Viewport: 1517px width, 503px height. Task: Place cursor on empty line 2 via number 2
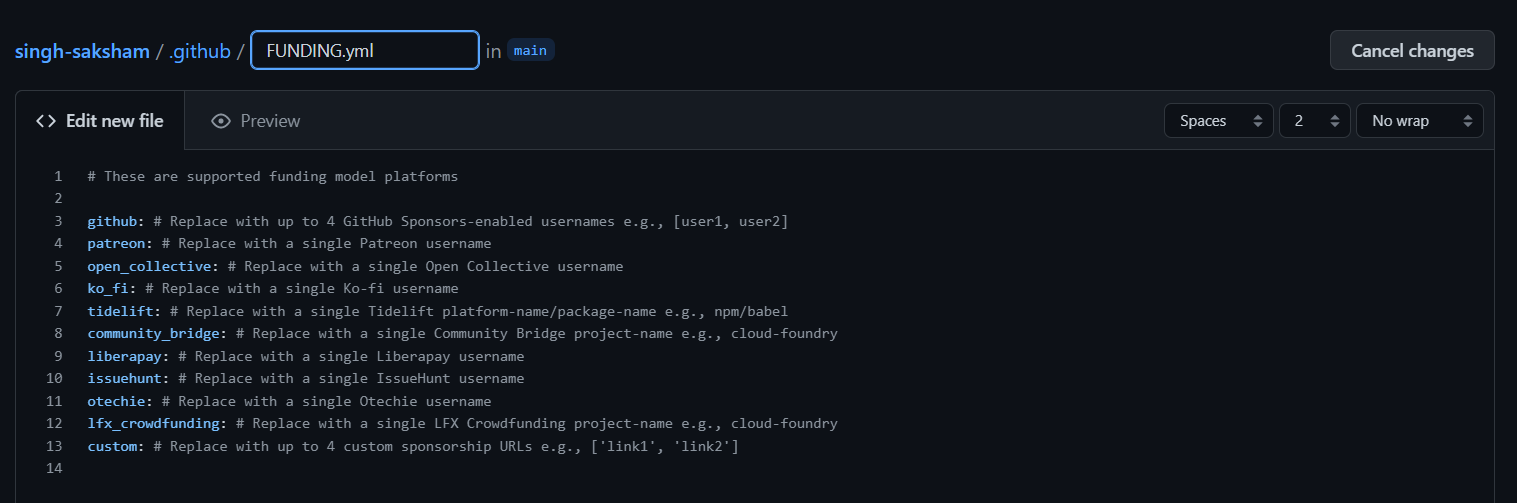tap(58, 198)
